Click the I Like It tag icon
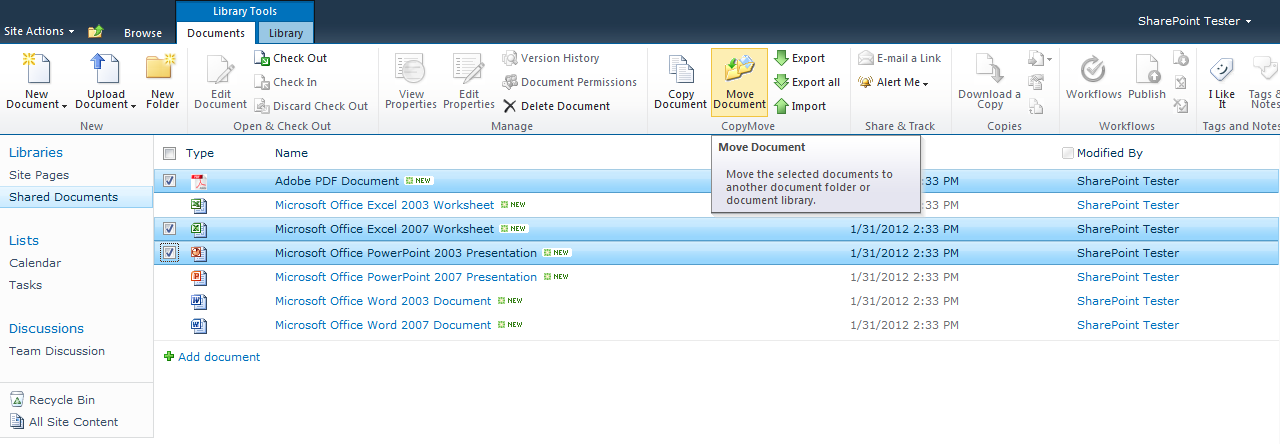Image resolution: width=1280 pixels, height=444 pixels. pyautogui.click(x=1222, y=70)
